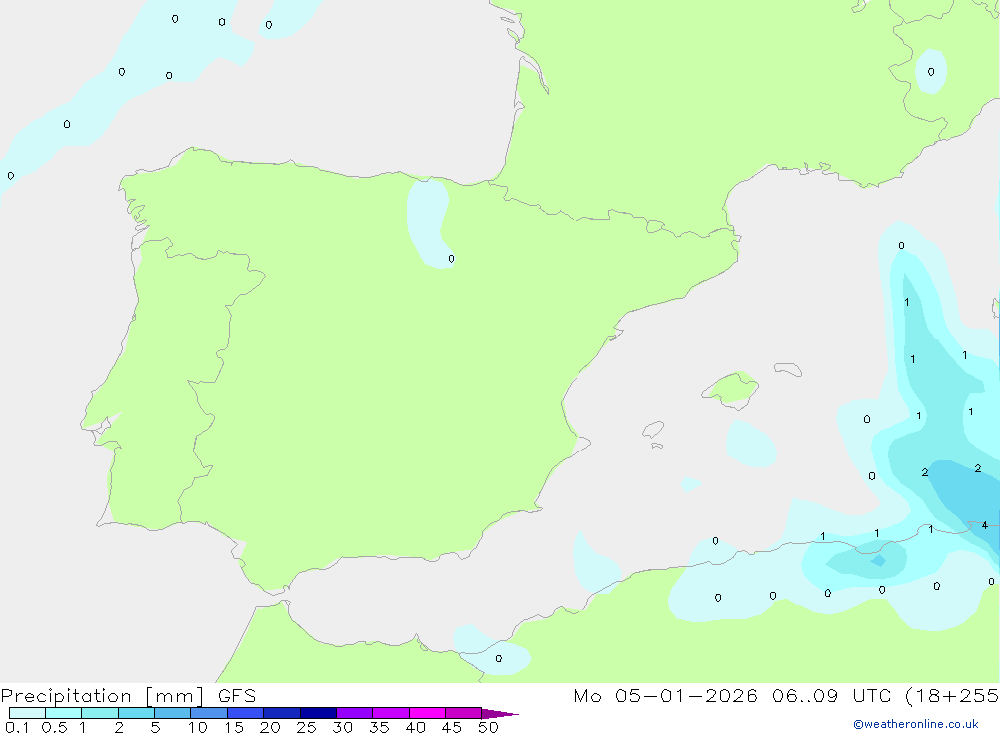Image resolution: width=1000 pixels, height=733 pixels.
Task: Click the legend scale label "50"
Action: click(x=488, y=727)
